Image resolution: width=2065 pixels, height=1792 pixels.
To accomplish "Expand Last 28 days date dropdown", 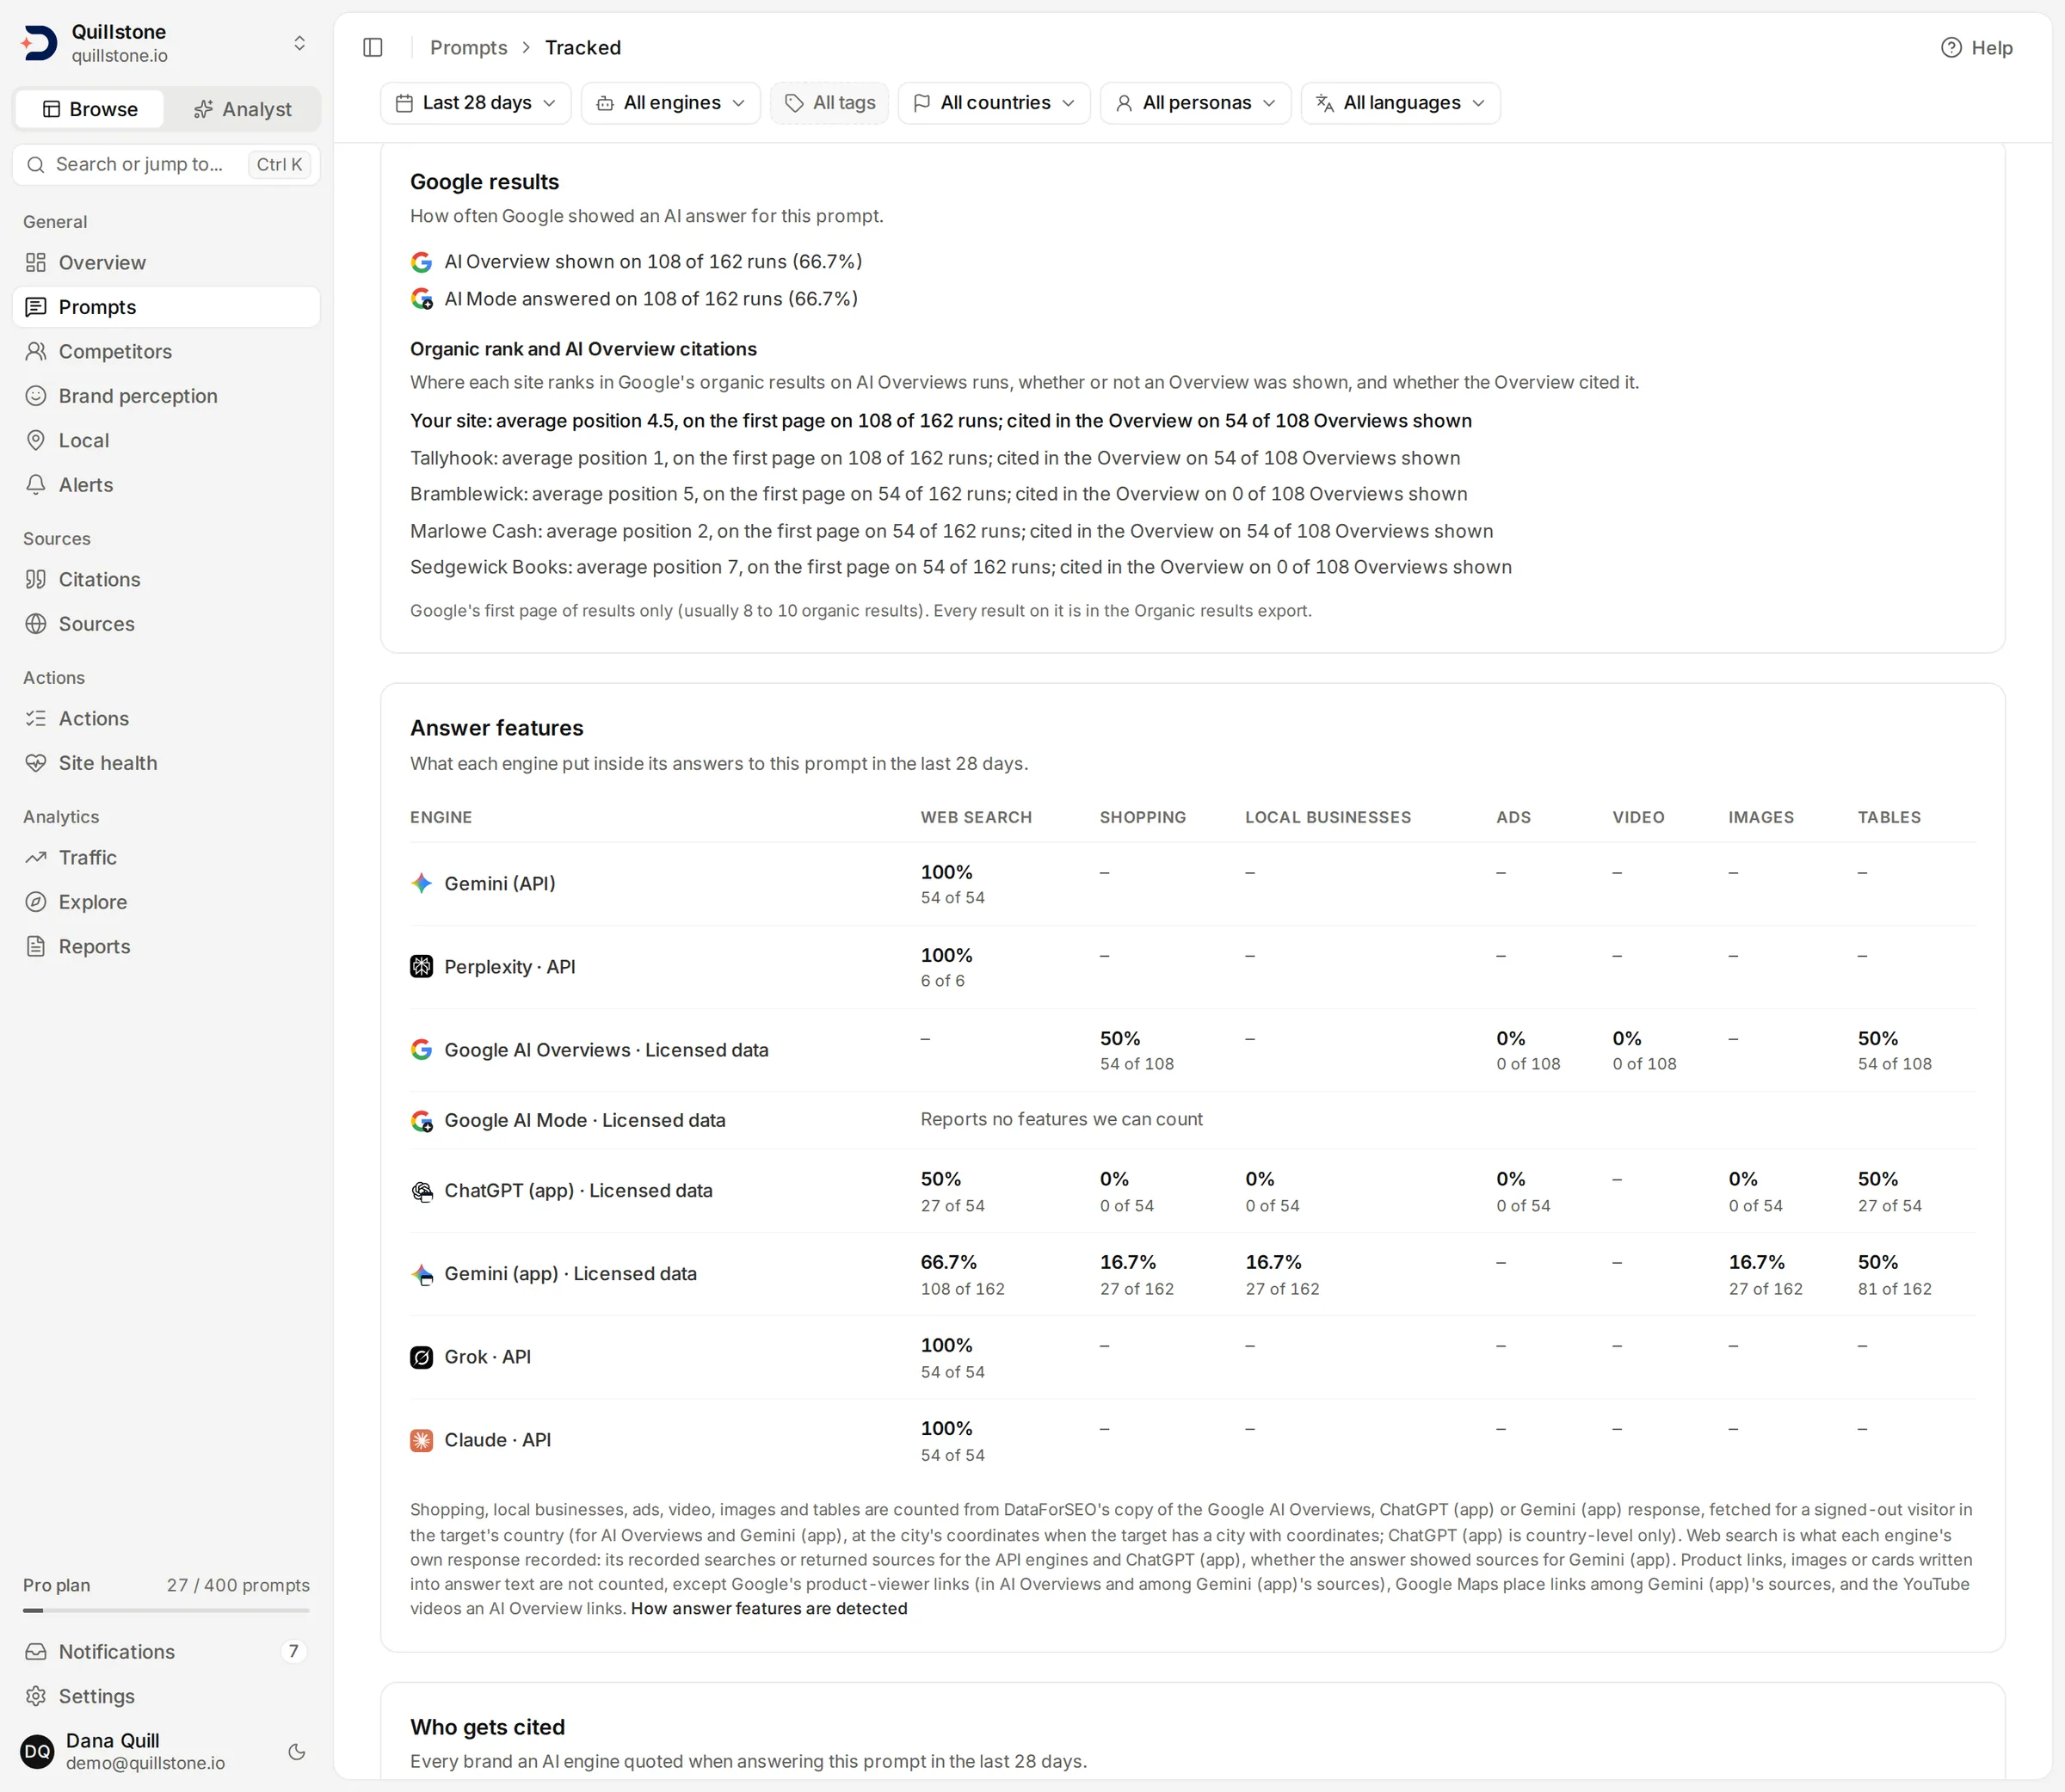I will 475,103.
